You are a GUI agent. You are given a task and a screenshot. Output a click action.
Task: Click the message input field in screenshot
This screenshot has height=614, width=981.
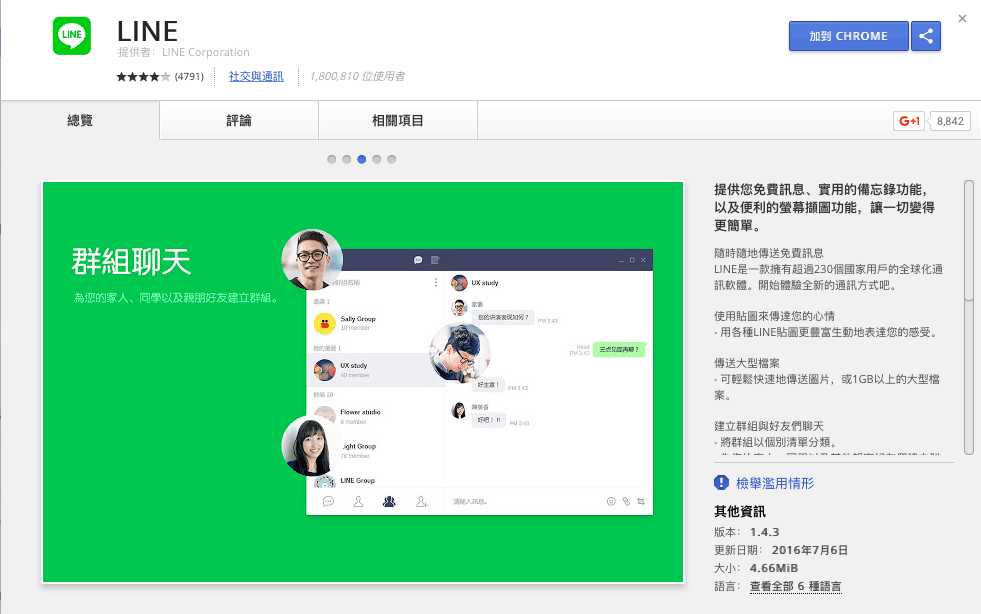(522, 501)
